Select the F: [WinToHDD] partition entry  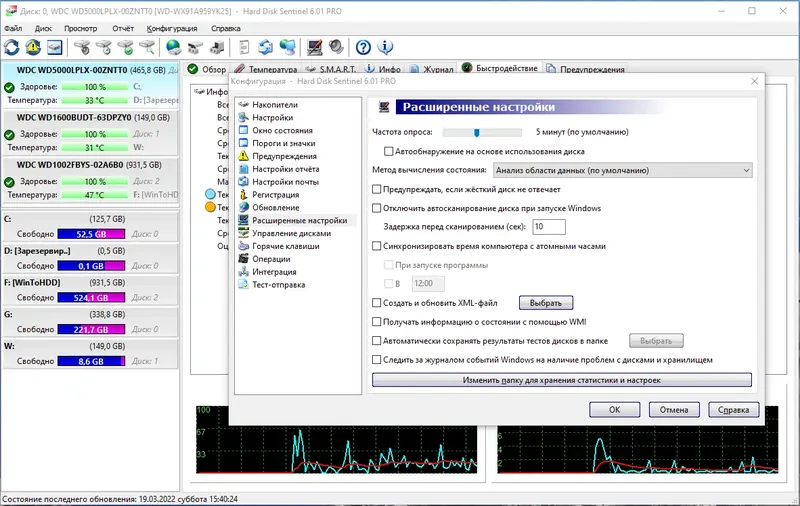(91, 290)
